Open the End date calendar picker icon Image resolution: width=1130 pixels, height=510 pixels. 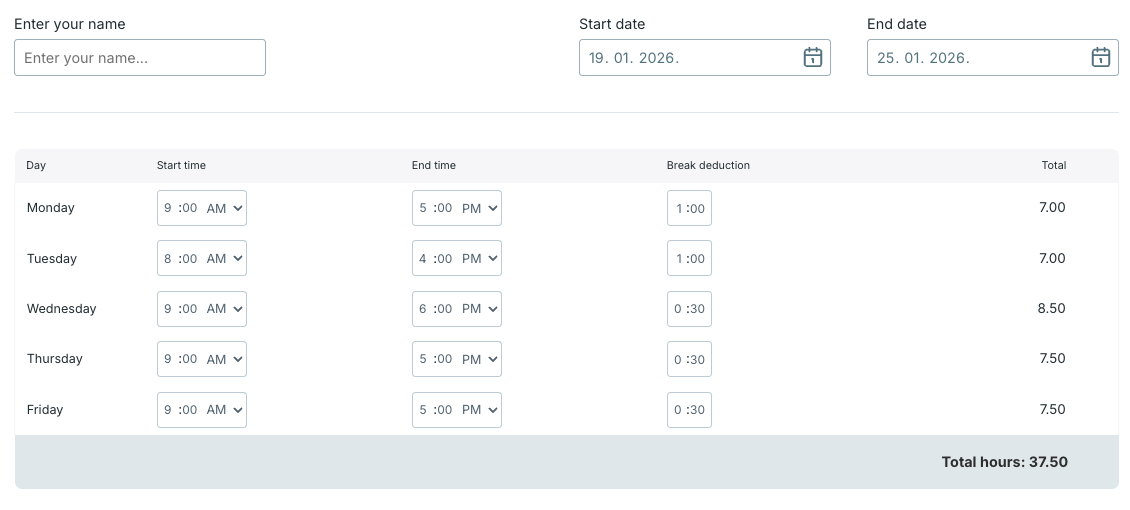pos(1100,58)
